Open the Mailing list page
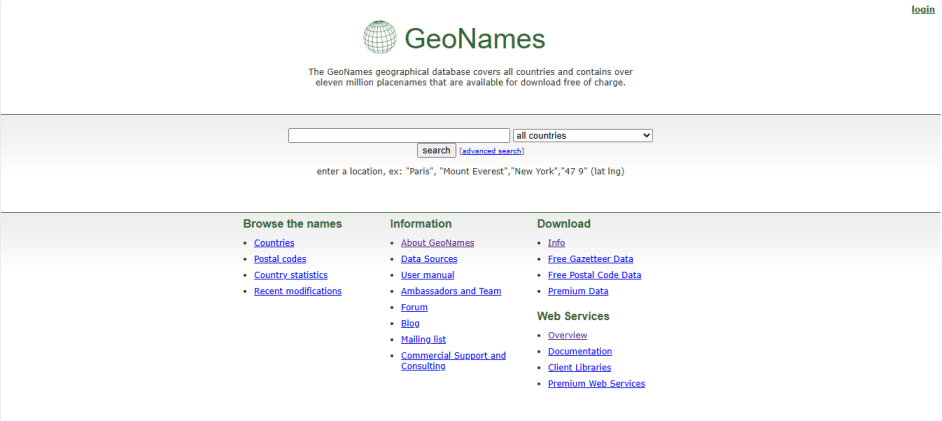Viewport: 942px width, 421px height. [423, 339]
